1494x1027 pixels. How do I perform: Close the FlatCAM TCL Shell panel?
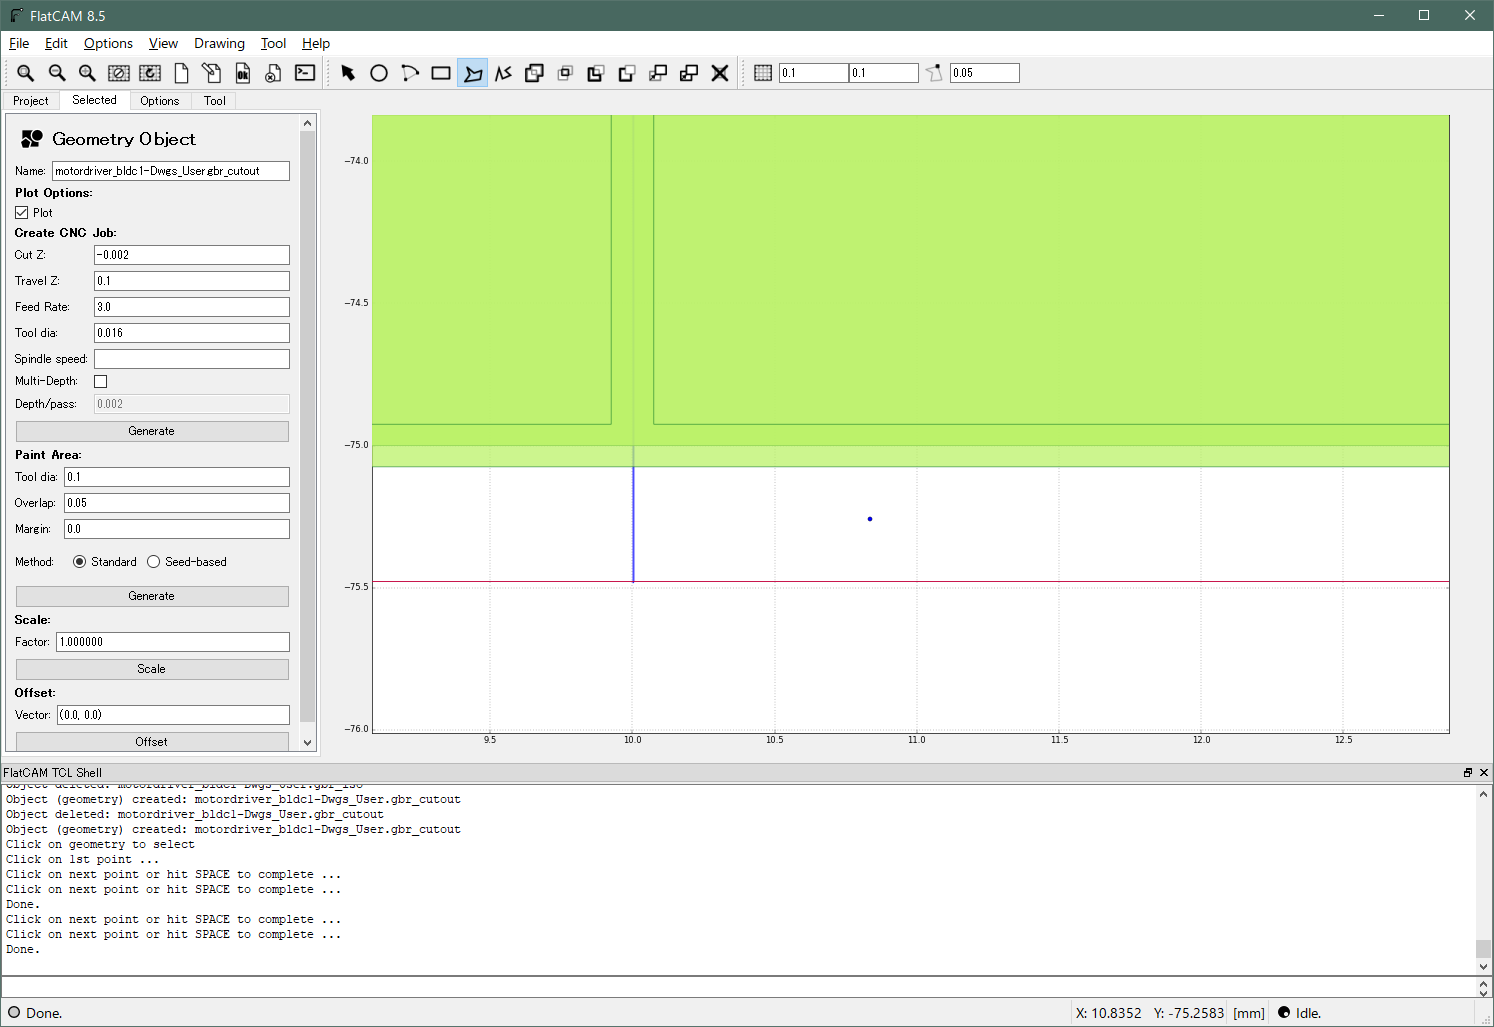coord(1484,772)
